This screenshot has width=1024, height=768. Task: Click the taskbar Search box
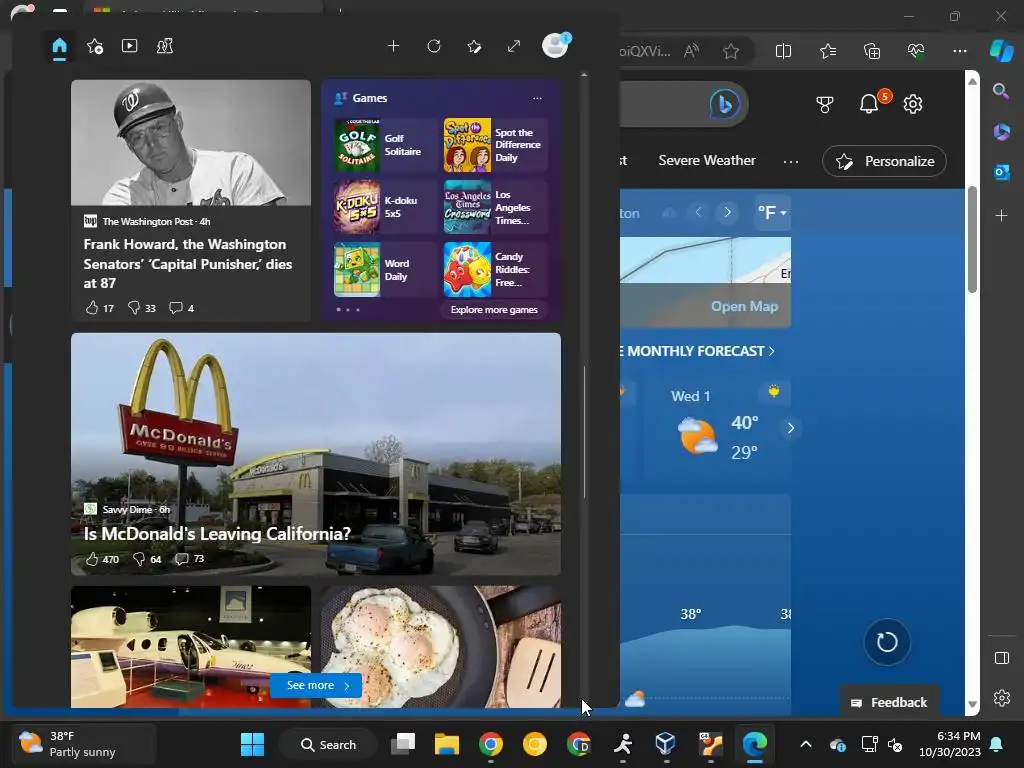point(328,744)
